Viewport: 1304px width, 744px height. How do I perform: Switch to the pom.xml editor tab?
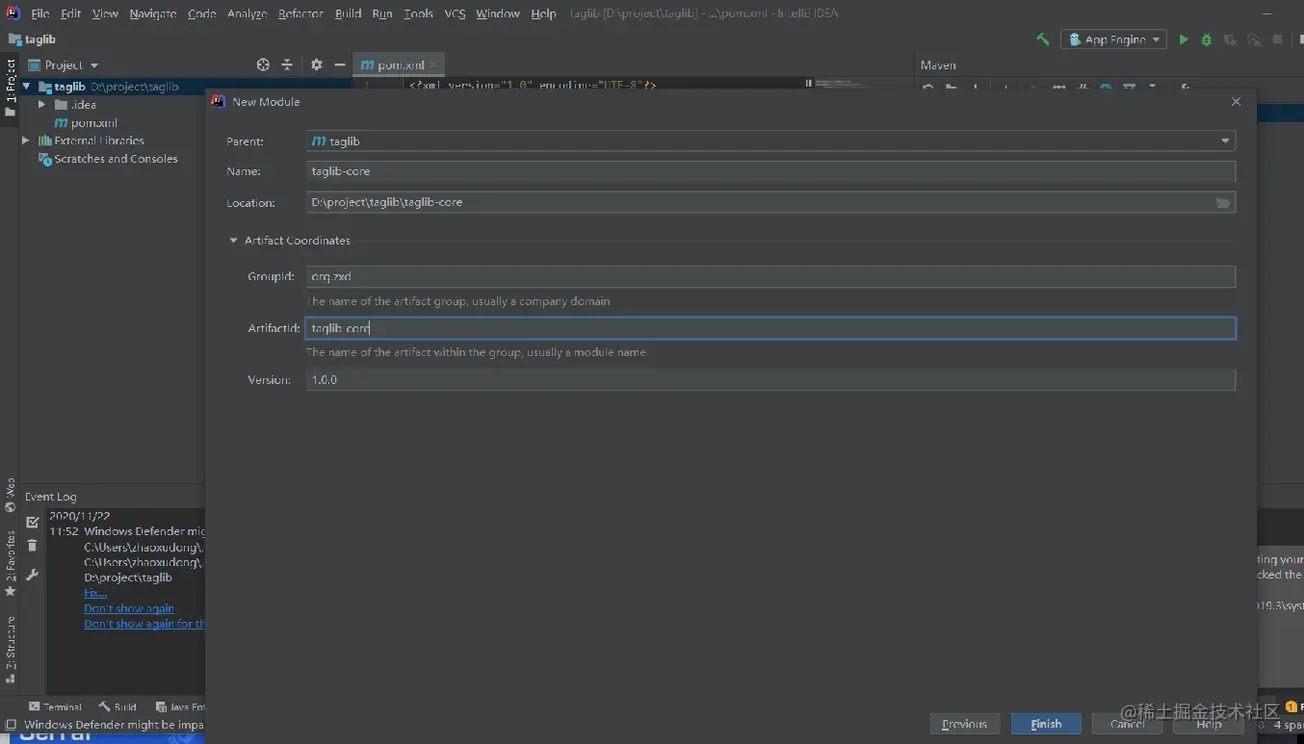point(400,65)
